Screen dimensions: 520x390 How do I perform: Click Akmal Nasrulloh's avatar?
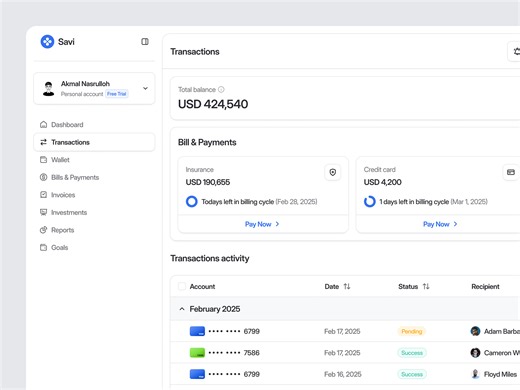pos(49,89)
